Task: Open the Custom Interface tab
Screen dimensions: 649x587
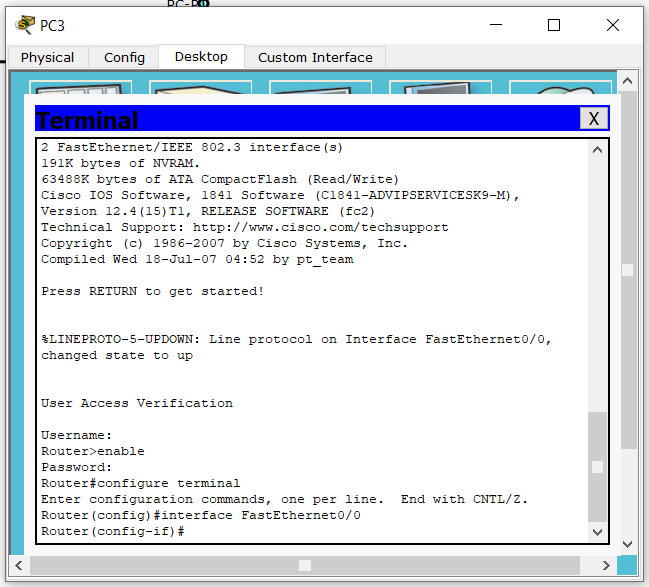Action: click(x=315, y=57)
